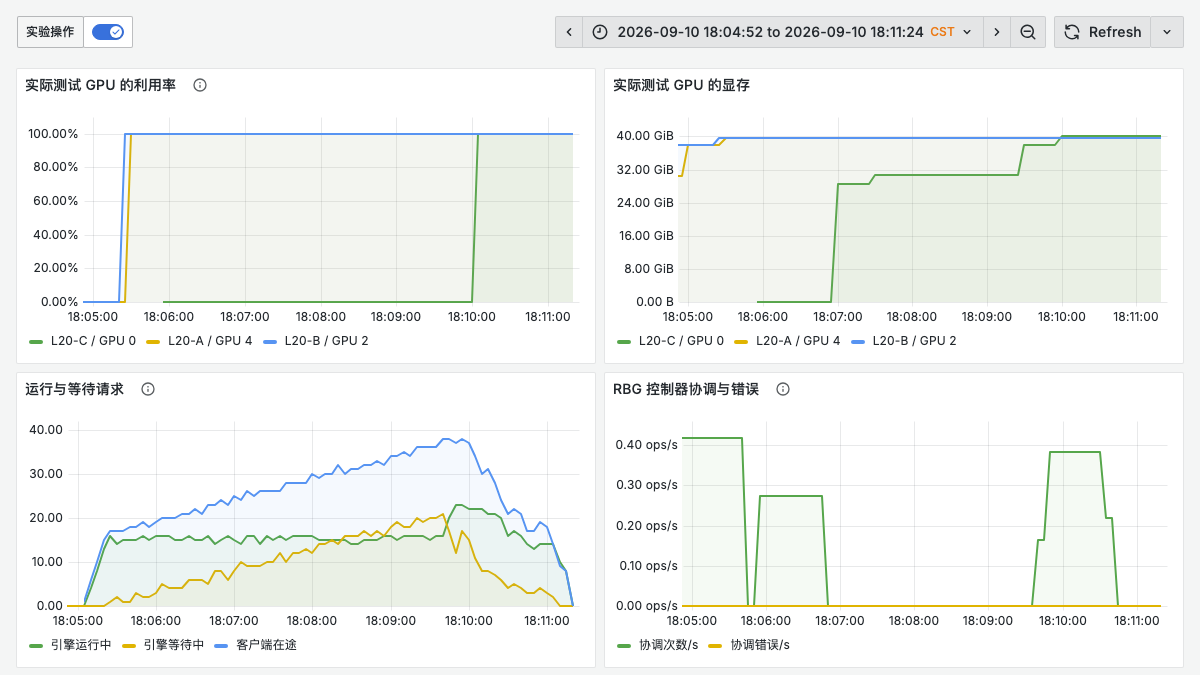Viewport: 1200px width, 675px height.
Task: Toggle L20-B / GPU 2 series in memory legend
Action: click(914, 341)
